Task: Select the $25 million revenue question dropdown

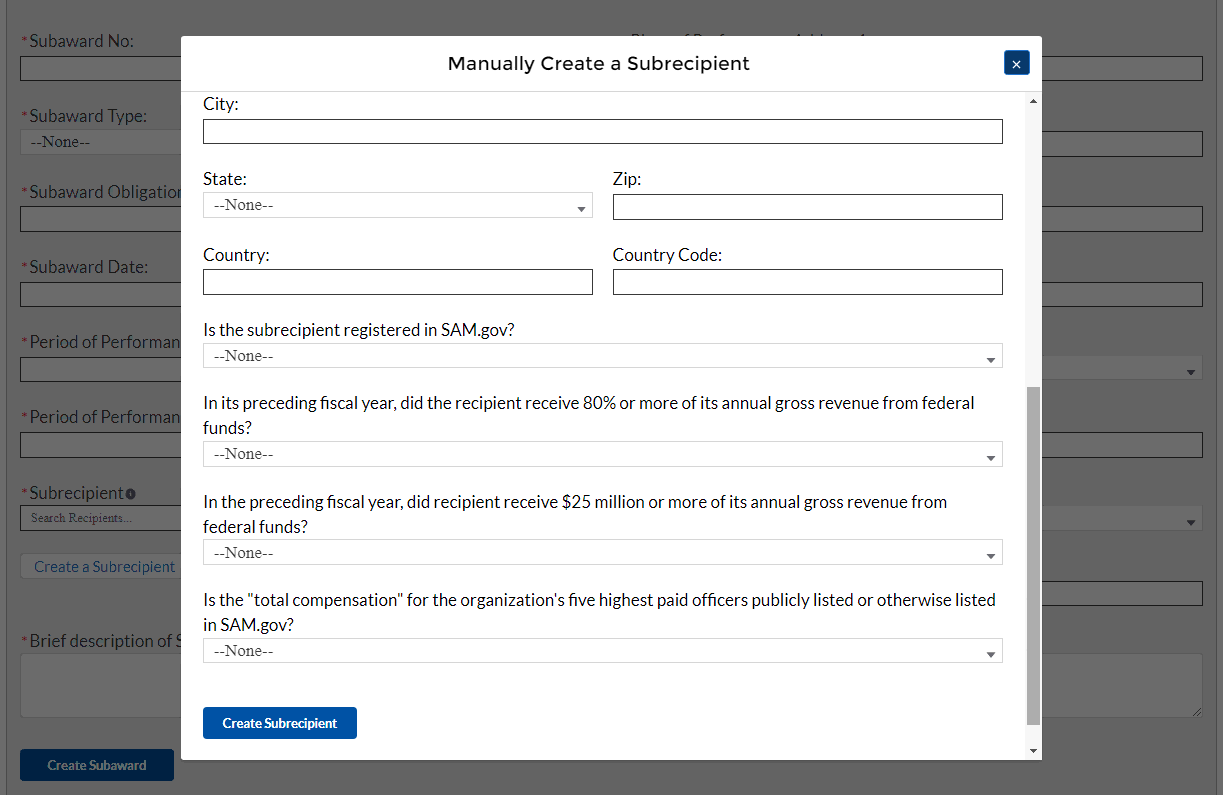Action: 602,553
